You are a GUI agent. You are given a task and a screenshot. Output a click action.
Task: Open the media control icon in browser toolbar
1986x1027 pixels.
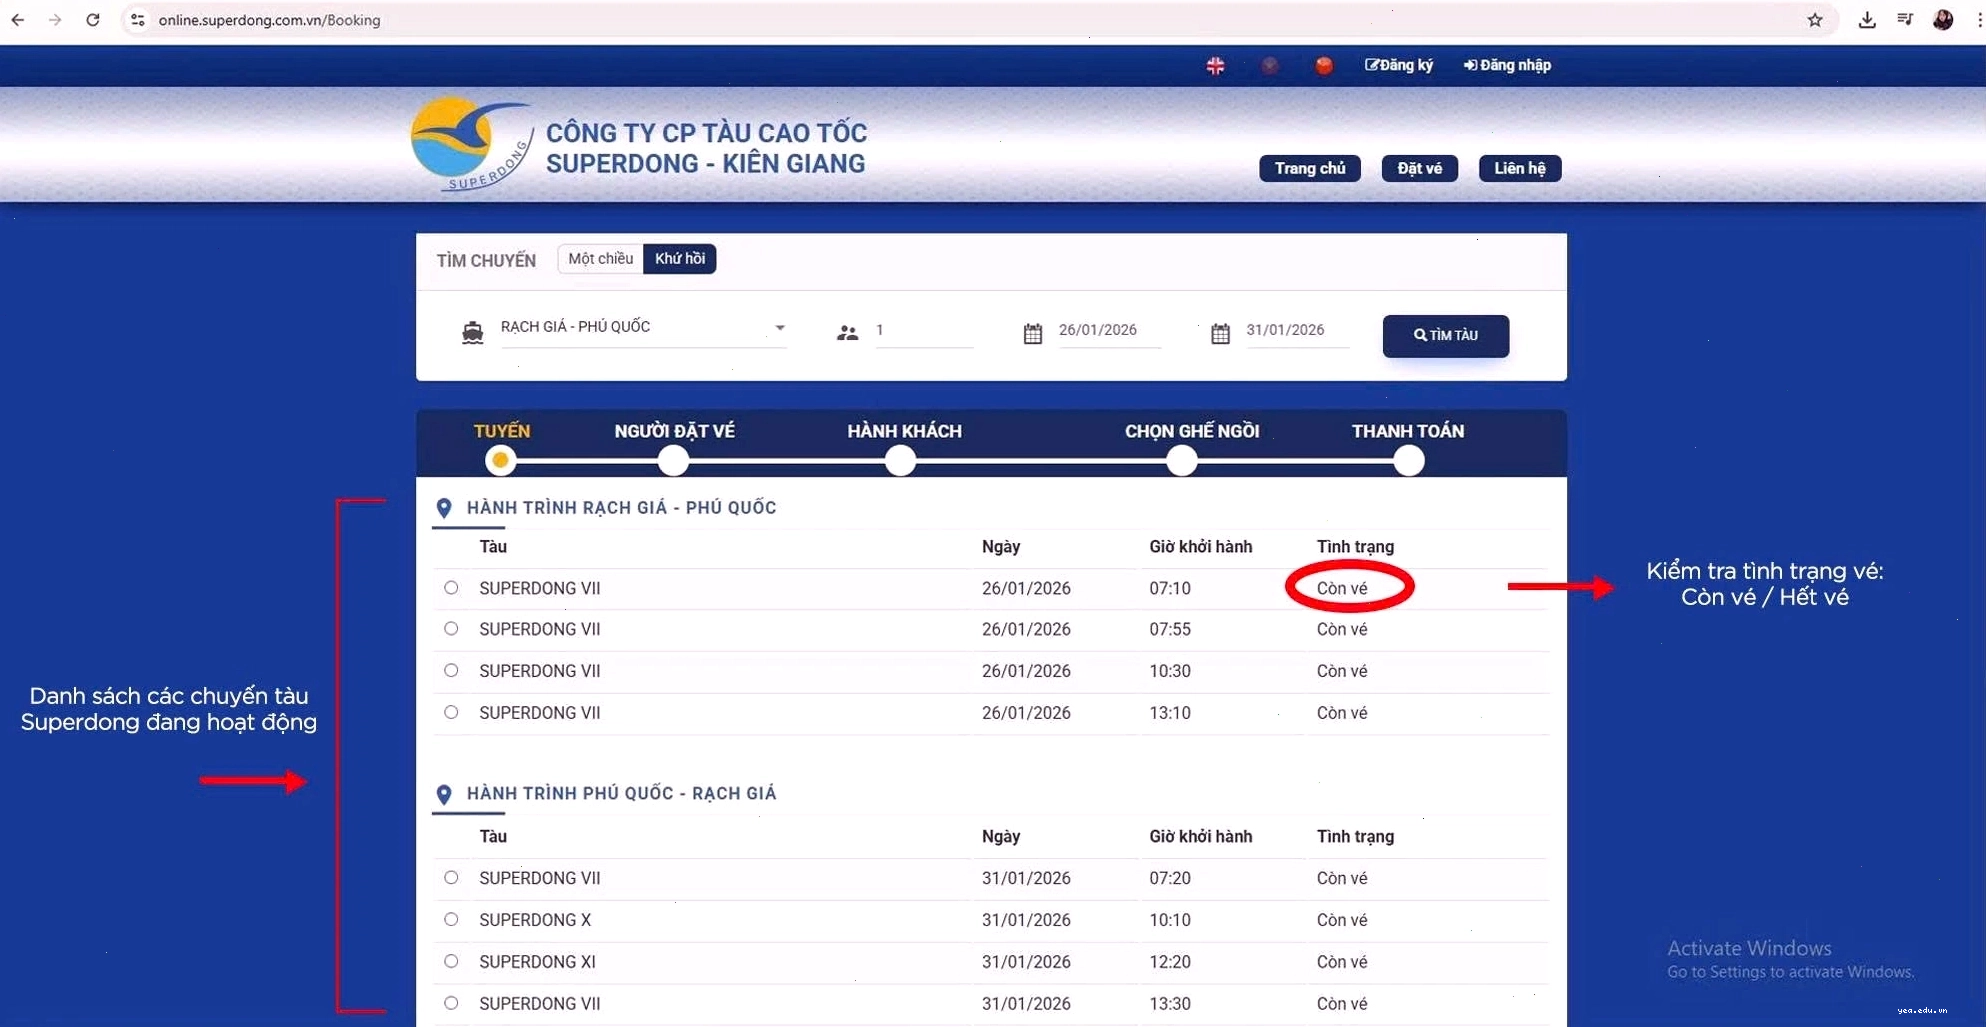1905,20
